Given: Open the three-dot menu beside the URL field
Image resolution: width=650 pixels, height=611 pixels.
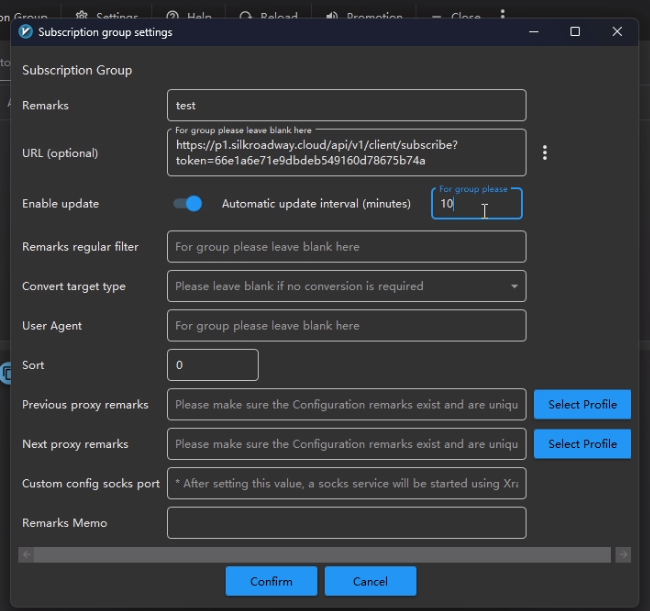Looking at the screenshot, I should point(545,153).
